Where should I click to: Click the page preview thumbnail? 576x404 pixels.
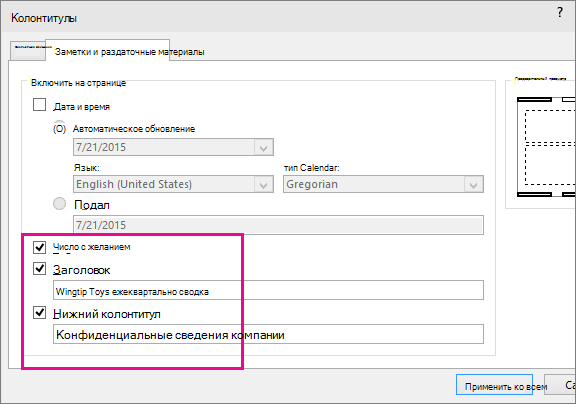tap(546, 147)
